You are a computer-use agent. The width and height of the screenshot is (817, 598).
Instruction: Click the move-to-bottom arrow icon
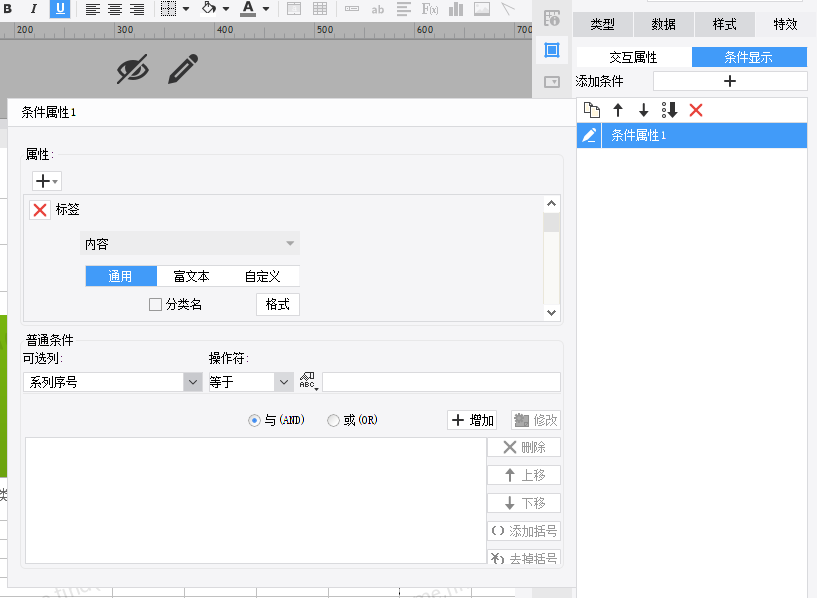670,110
